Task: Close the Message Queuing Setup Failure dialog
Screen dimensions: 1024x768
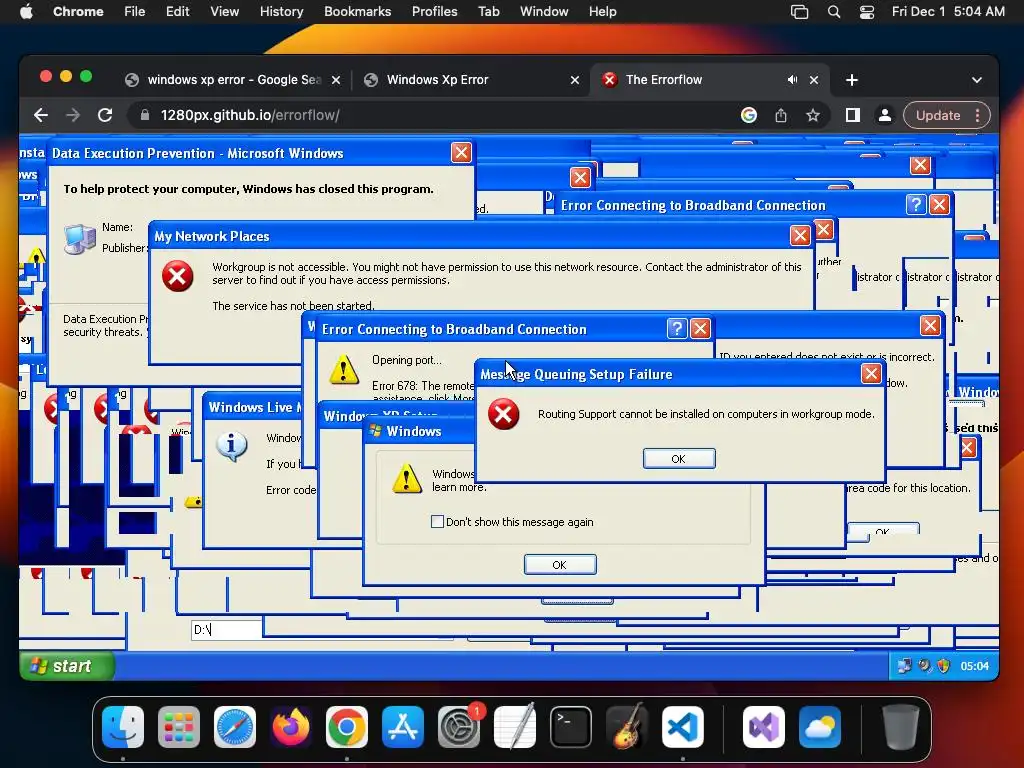Action: coord(871,374)
